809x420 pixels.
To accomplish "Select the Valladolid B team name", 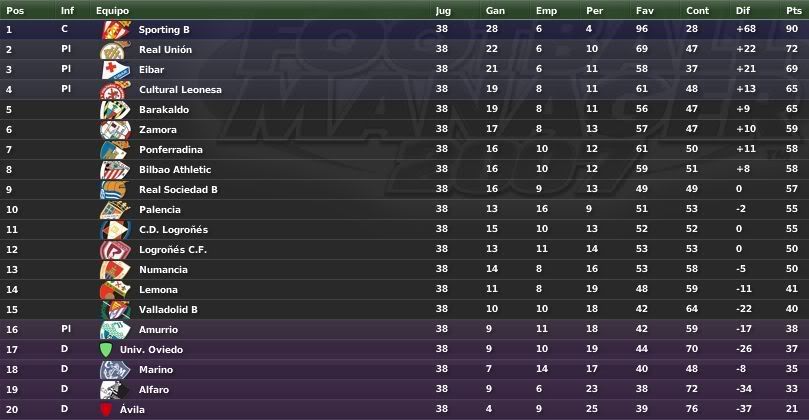I will click(x=168, y=310).
